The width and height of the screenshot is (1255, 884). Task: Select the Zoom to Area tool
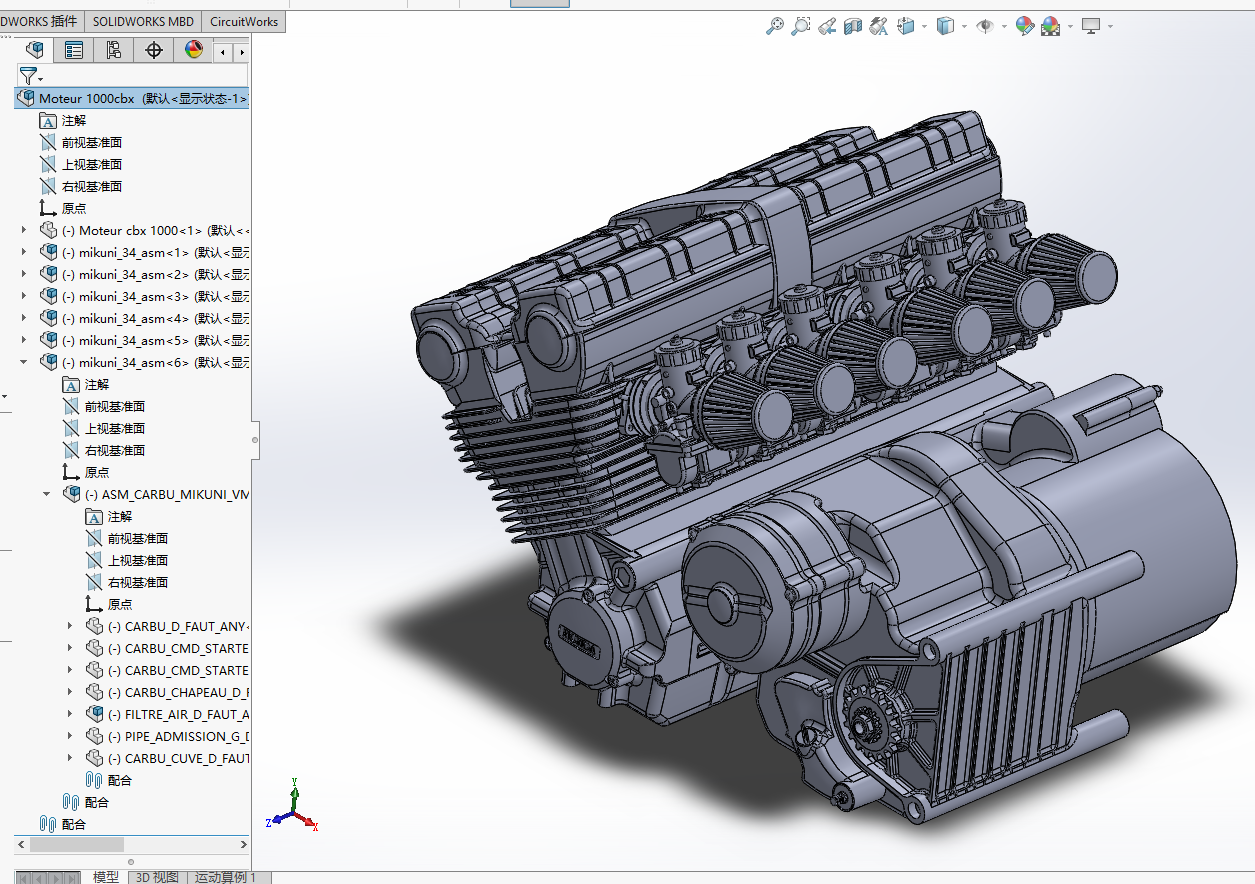click(x=801, y=27)
